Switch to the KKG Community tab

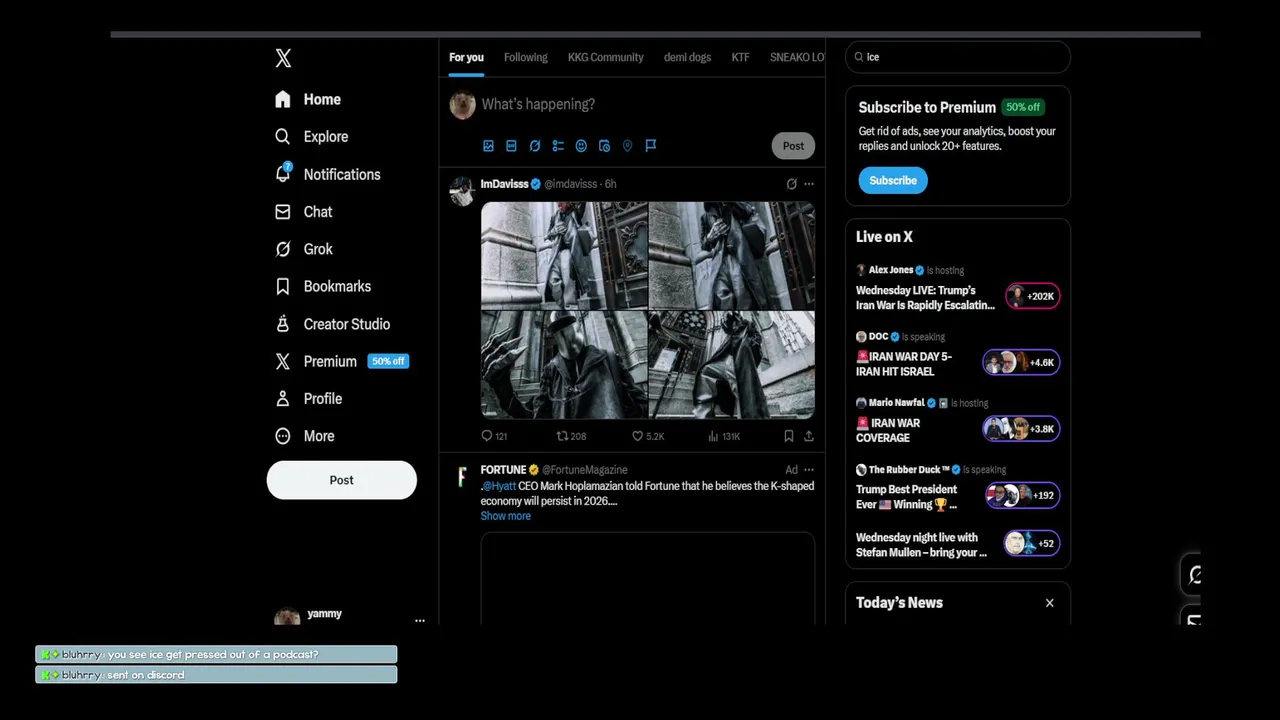(x=606, y=57)
